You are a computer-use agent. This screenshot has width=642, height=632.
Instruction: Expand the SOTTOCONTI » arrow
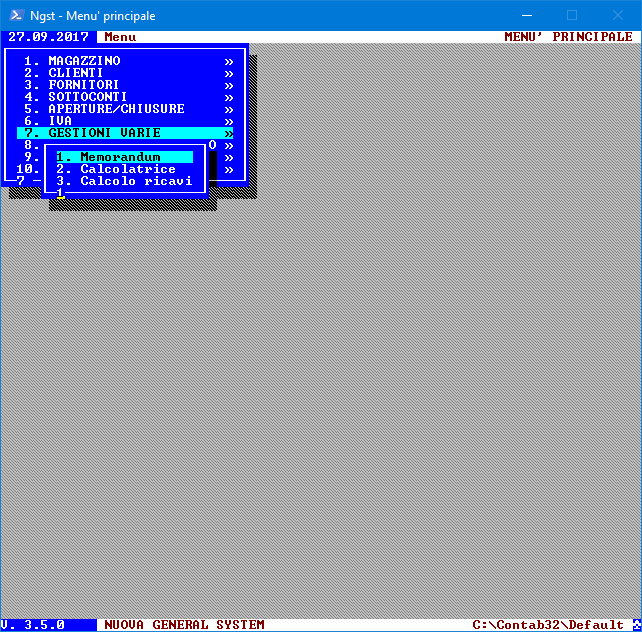(229, 97)
